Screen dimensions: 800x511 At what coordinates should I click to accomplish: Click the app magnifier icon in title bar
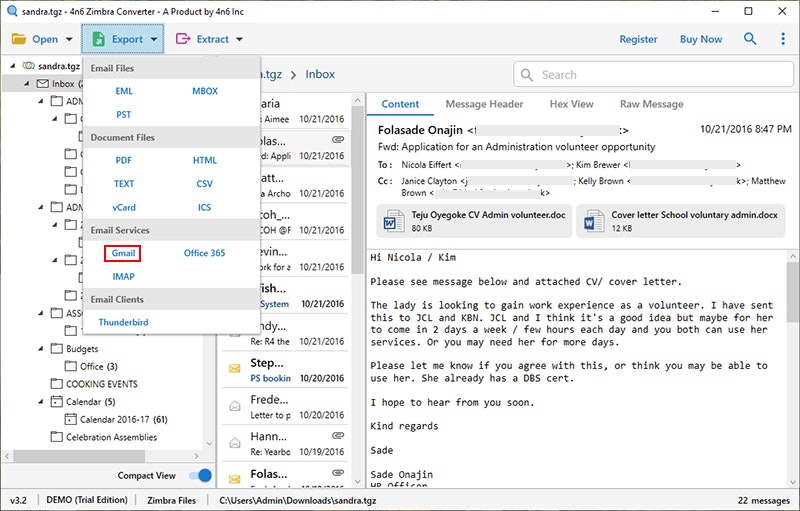point(12,11)
